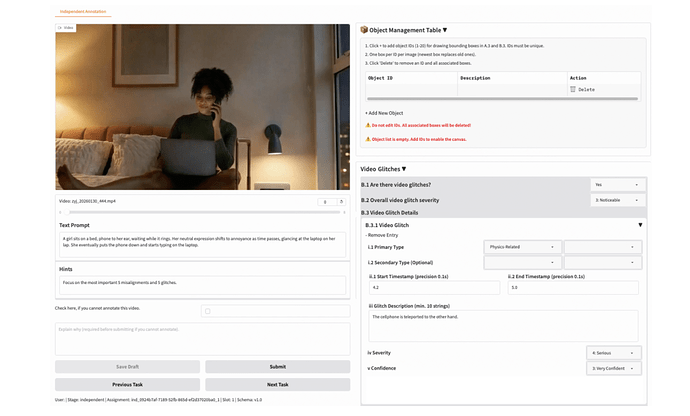Collapse the Object Management Table section
Viewport: 690px width, 416px height.
click(x=445, y=31)
